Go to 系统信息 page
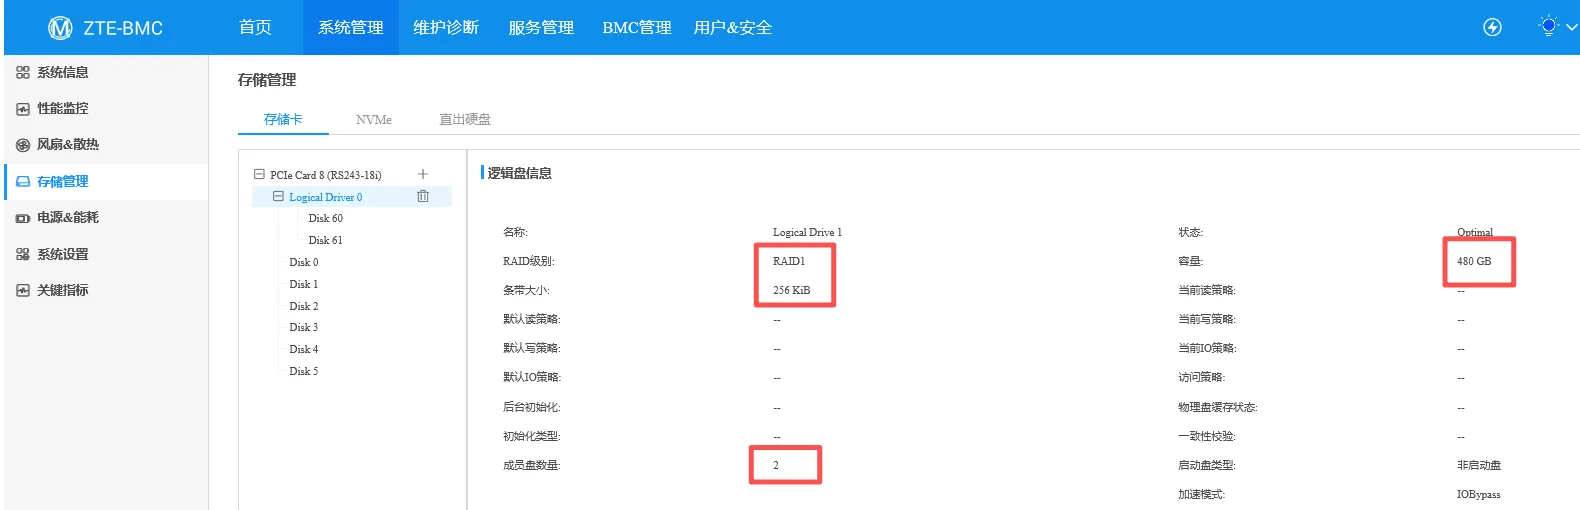 click(x=63, y=72)
